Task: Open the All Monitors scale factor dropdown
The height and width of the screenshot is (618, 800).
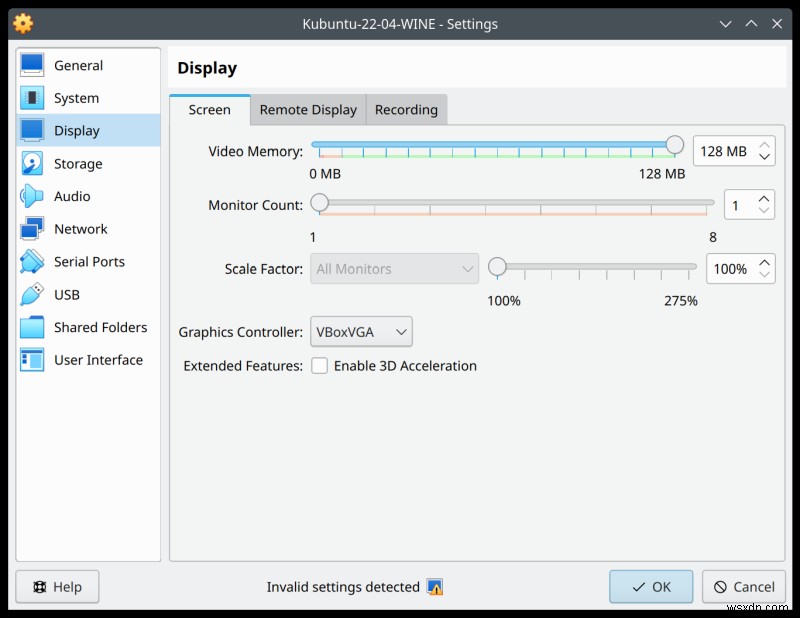Action: [394, 268]
